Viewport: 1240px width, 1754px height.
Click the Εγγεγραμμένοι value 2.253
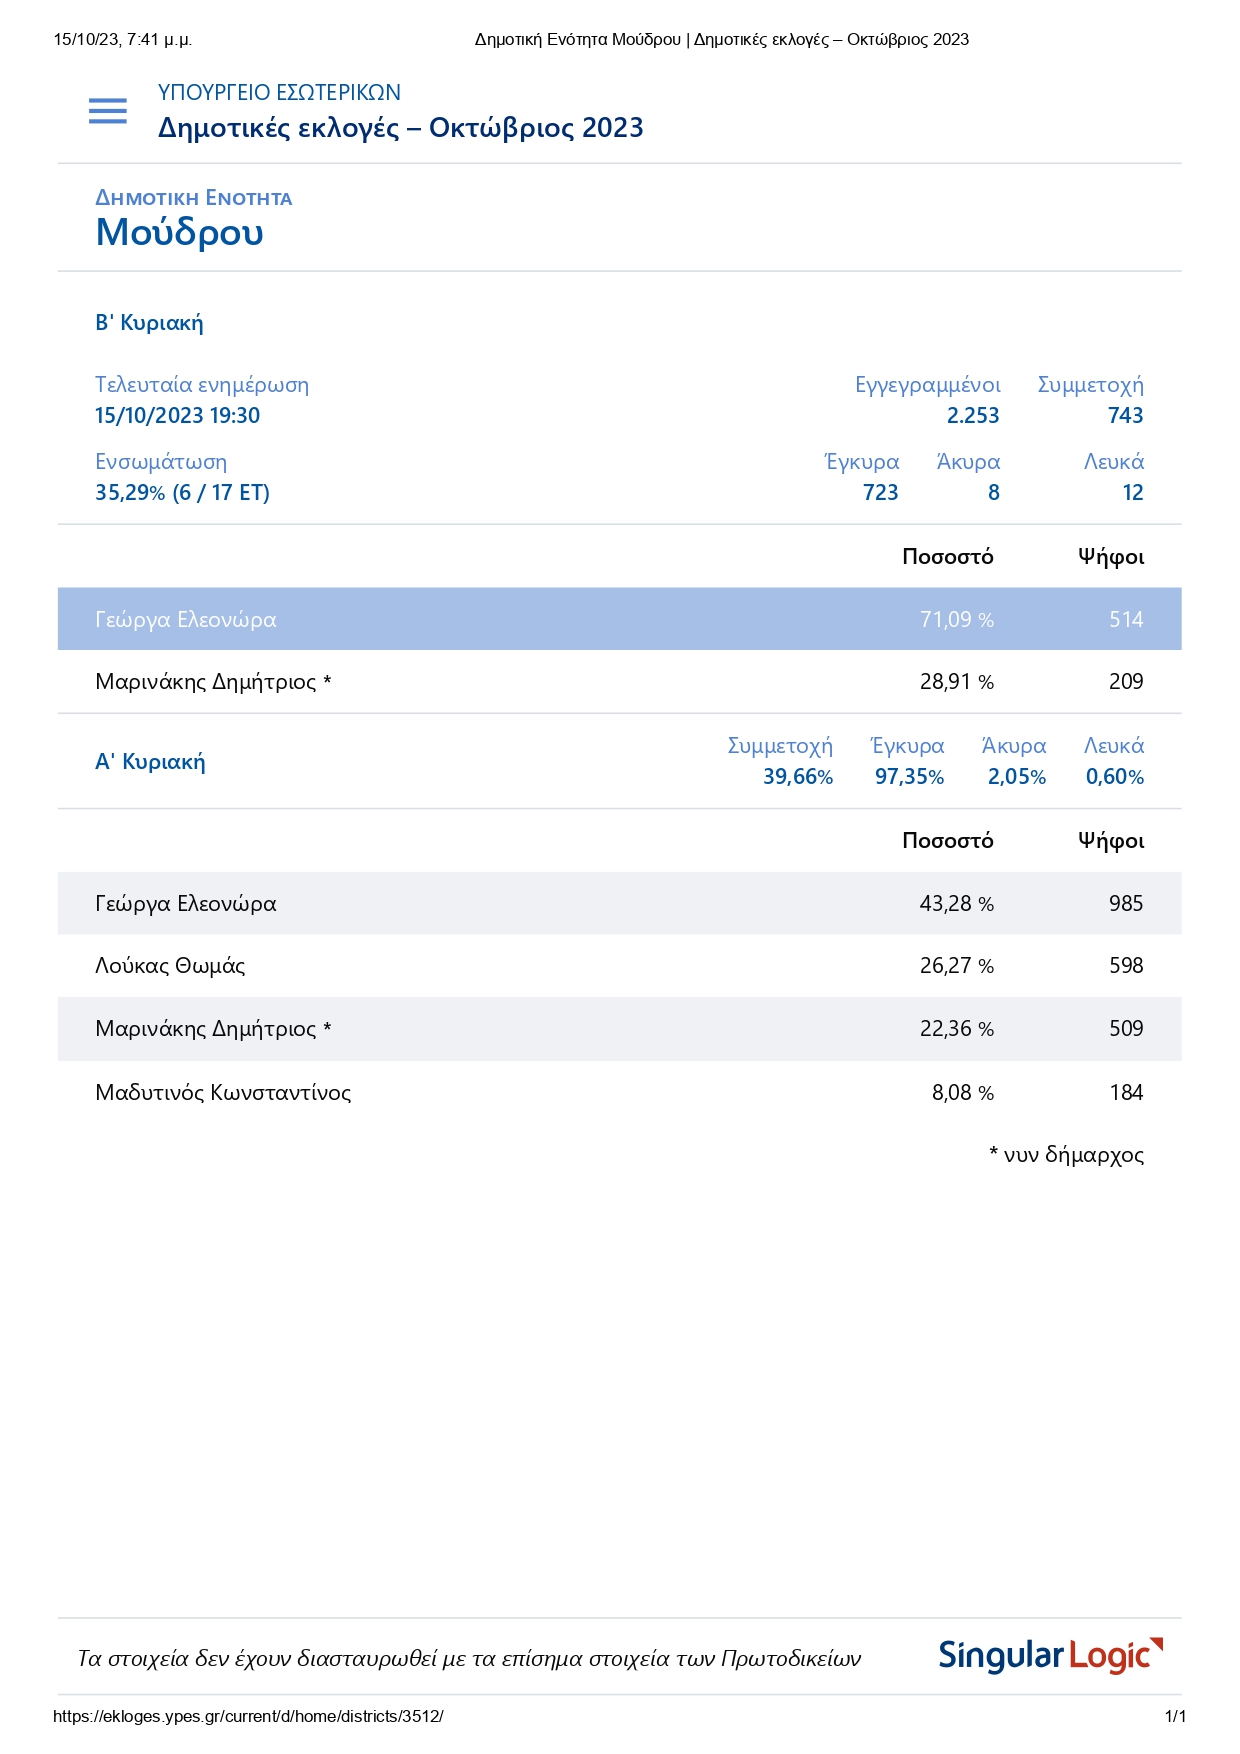(x=972, y=416)
